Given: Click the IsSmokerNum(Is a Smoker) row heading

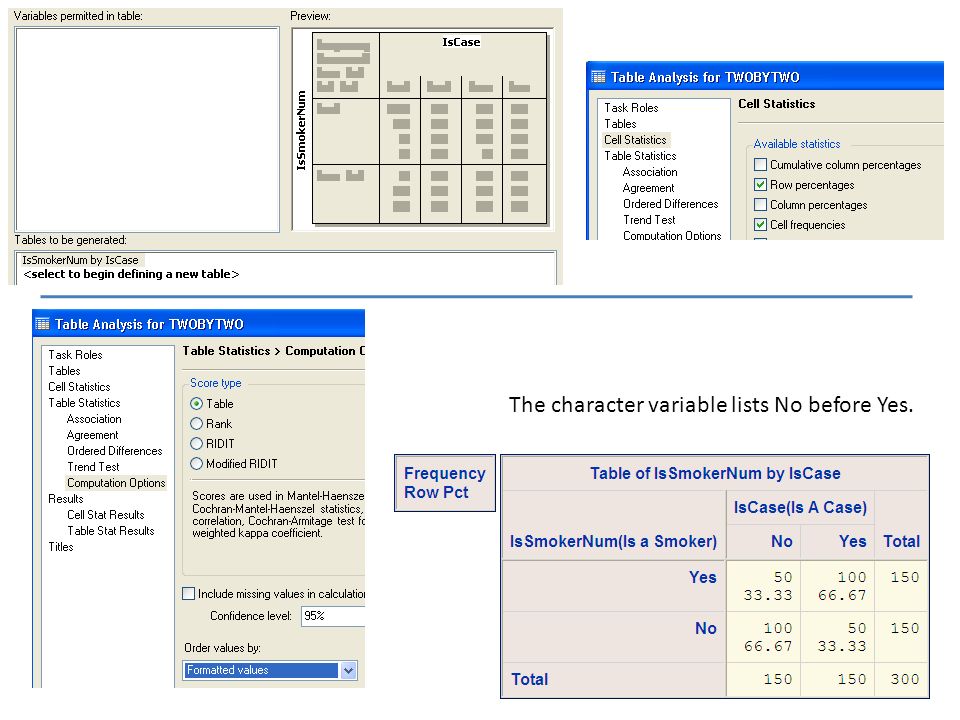Looking at the screenshot, I should coord(613,541).
